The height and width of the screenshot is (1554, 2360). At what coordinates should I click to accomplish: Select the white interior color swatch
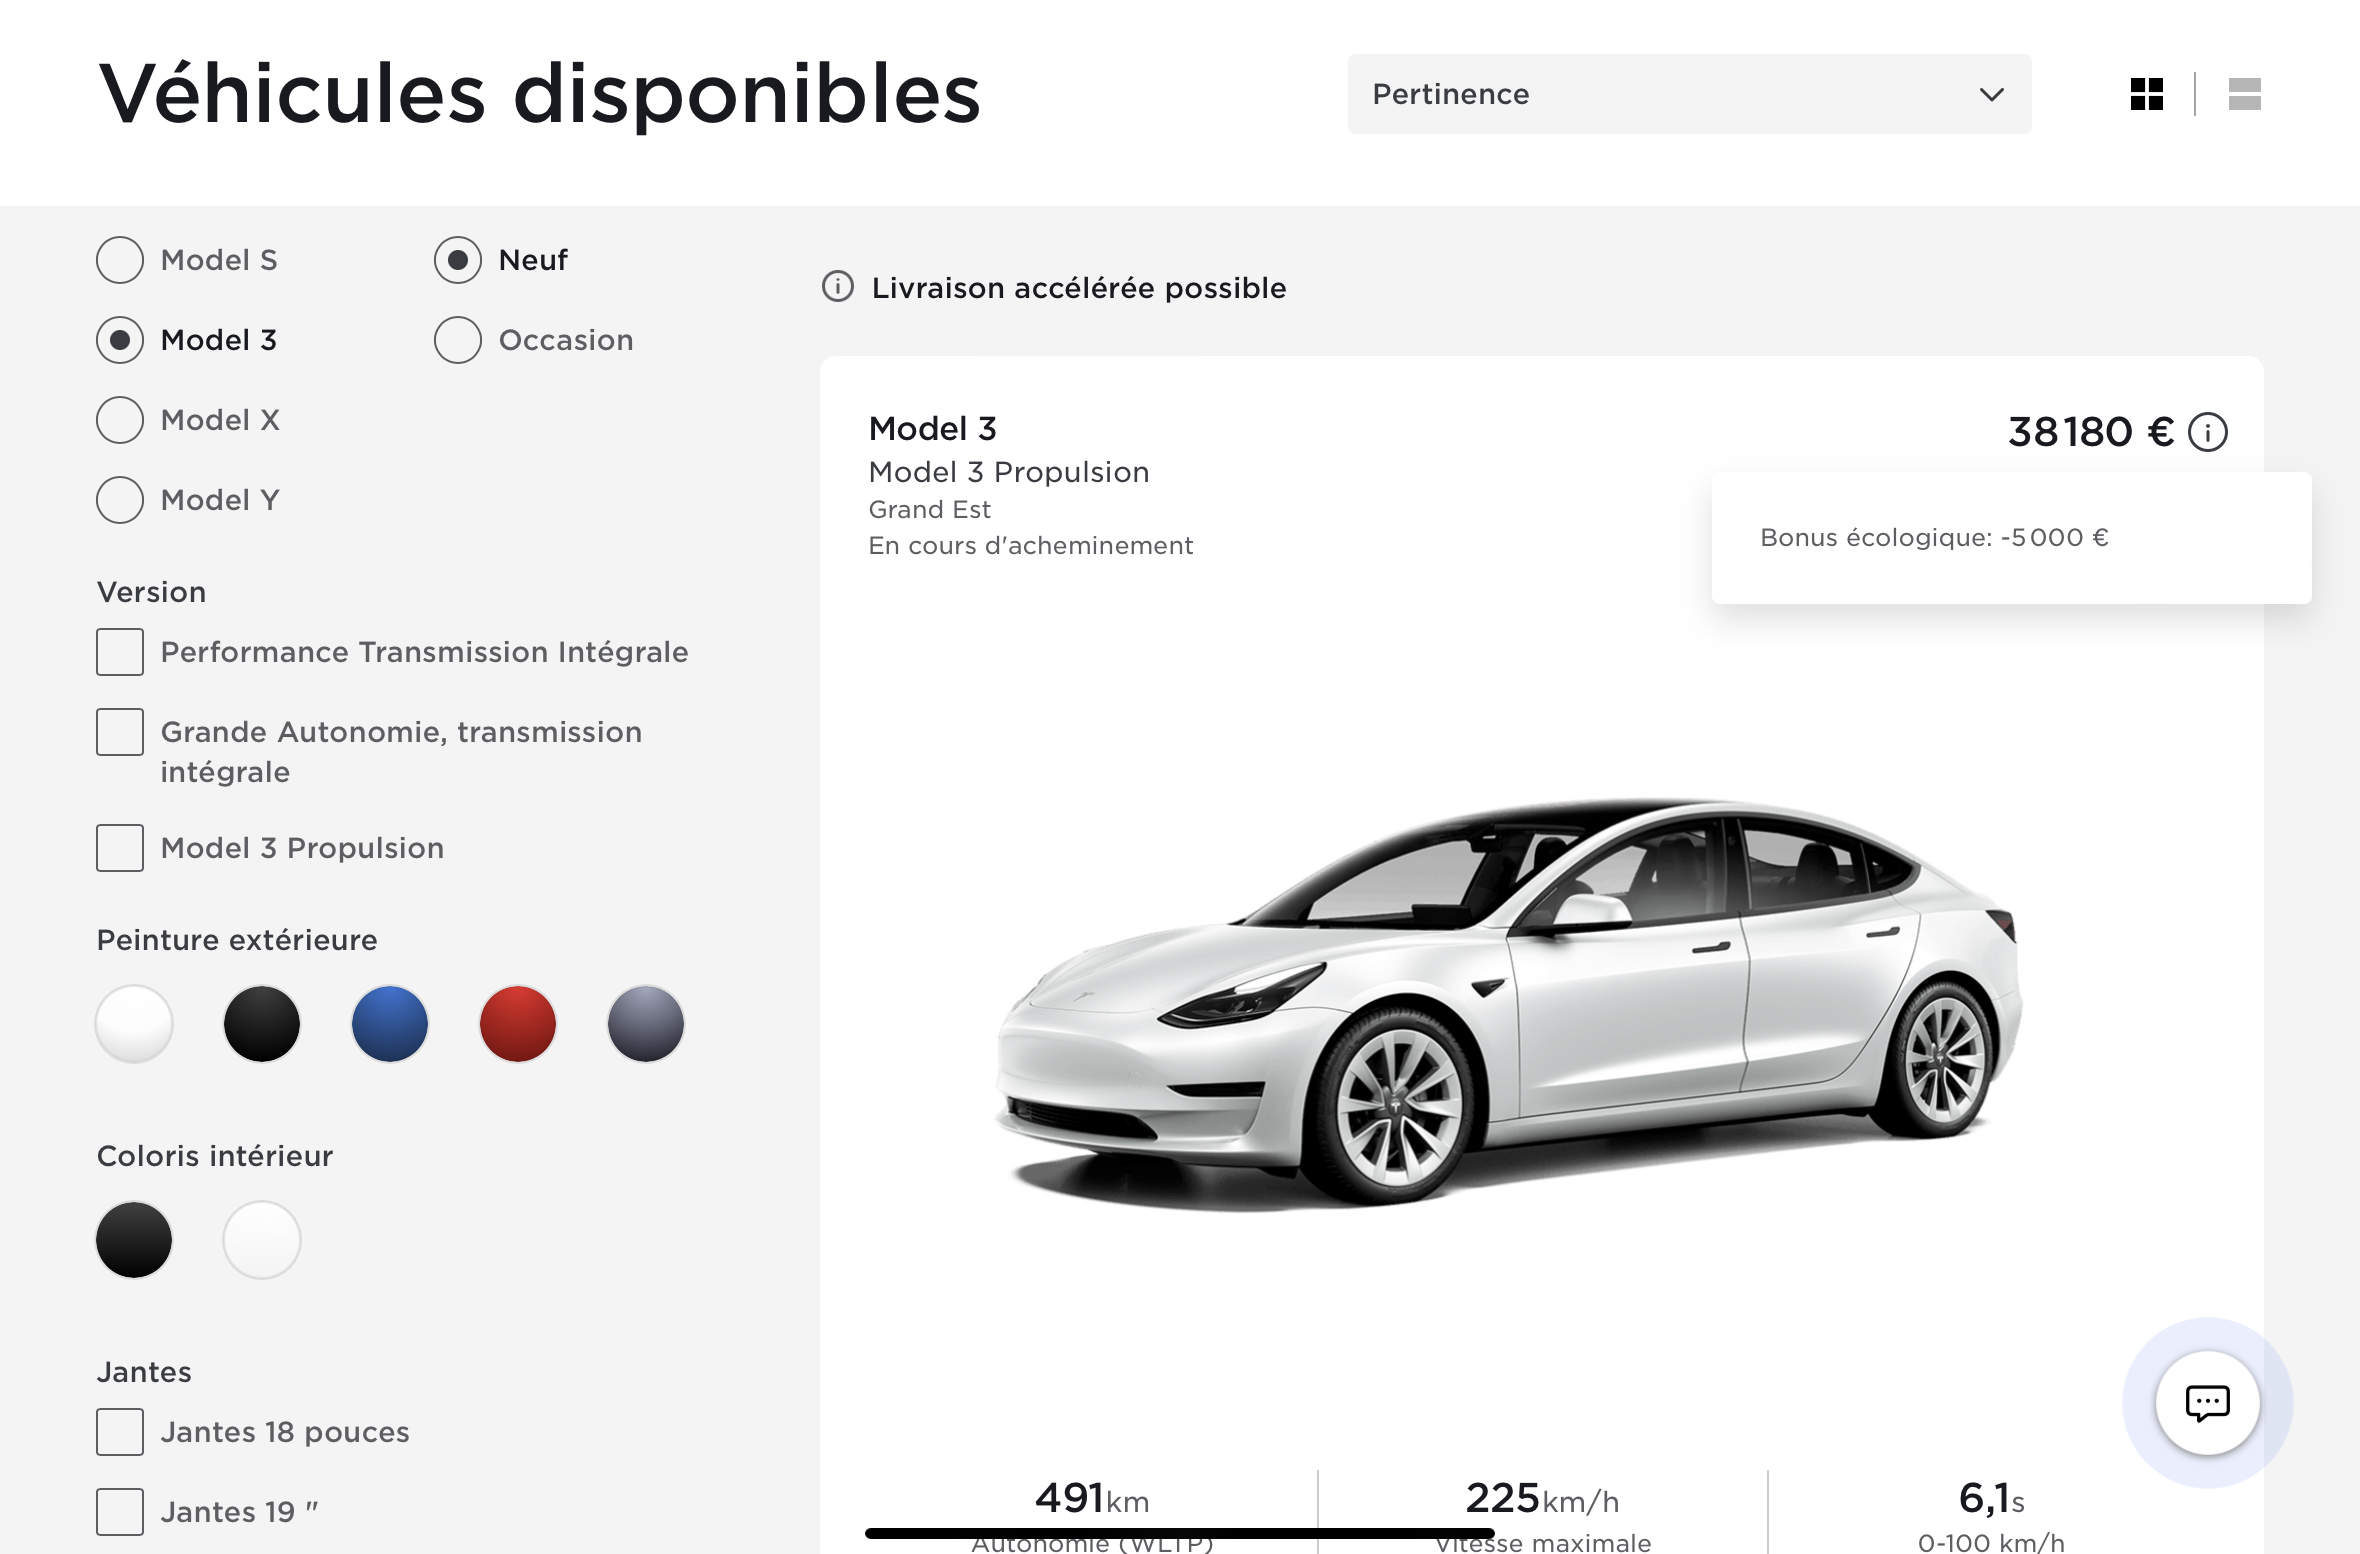click(x=262, y=1240)
